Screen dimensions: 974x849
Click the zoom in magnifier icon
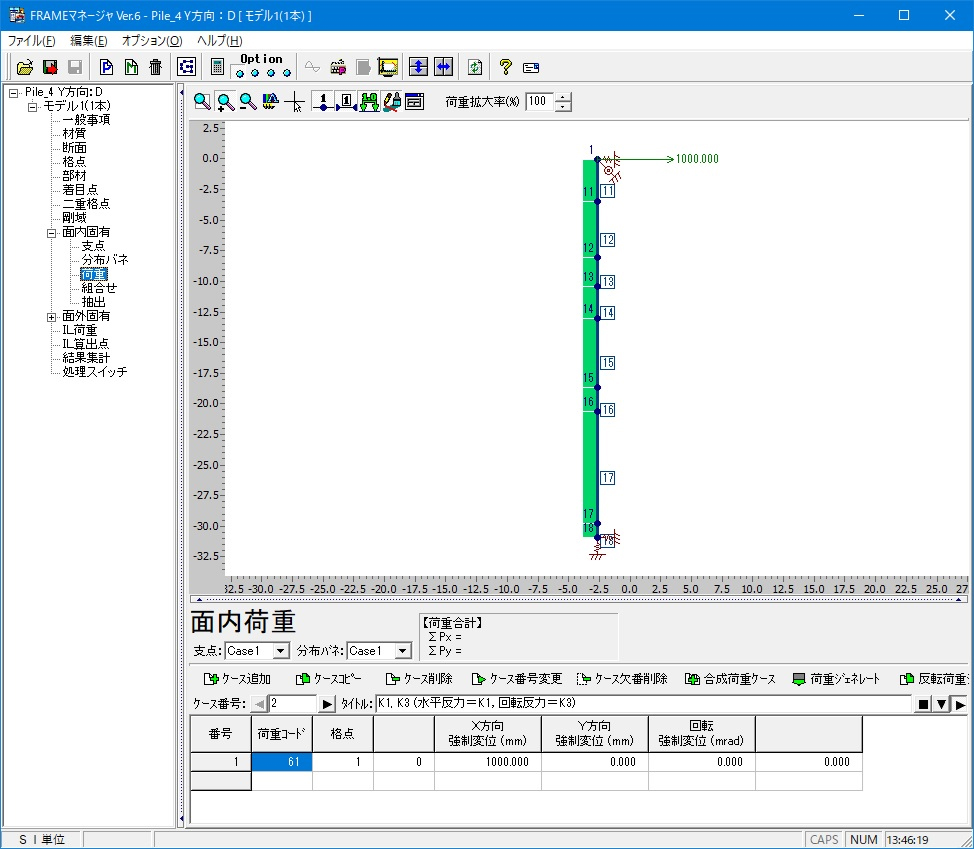tap(225, 101)
